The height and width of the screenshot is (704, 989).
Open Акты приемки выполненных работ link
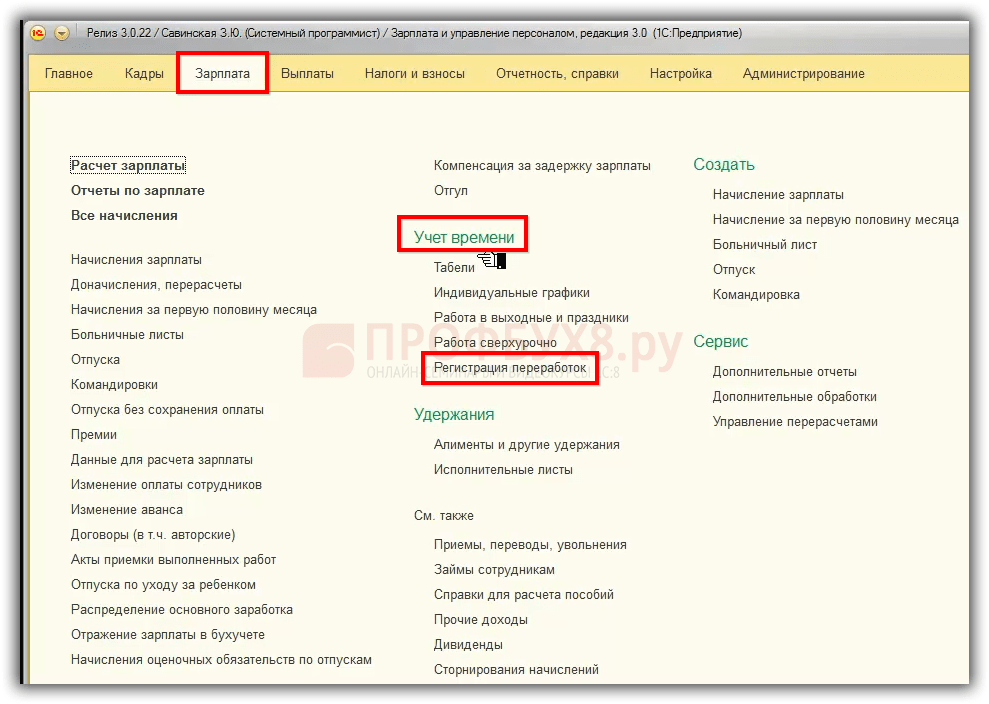(x=173, y=560)
